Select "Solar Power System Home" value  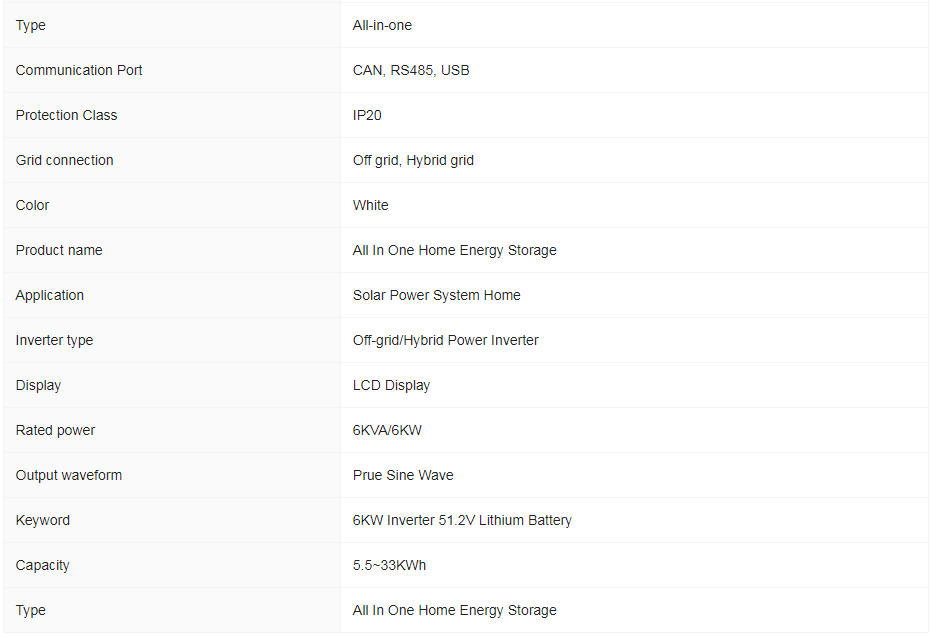pyautogui.click(x=436, y=295)
